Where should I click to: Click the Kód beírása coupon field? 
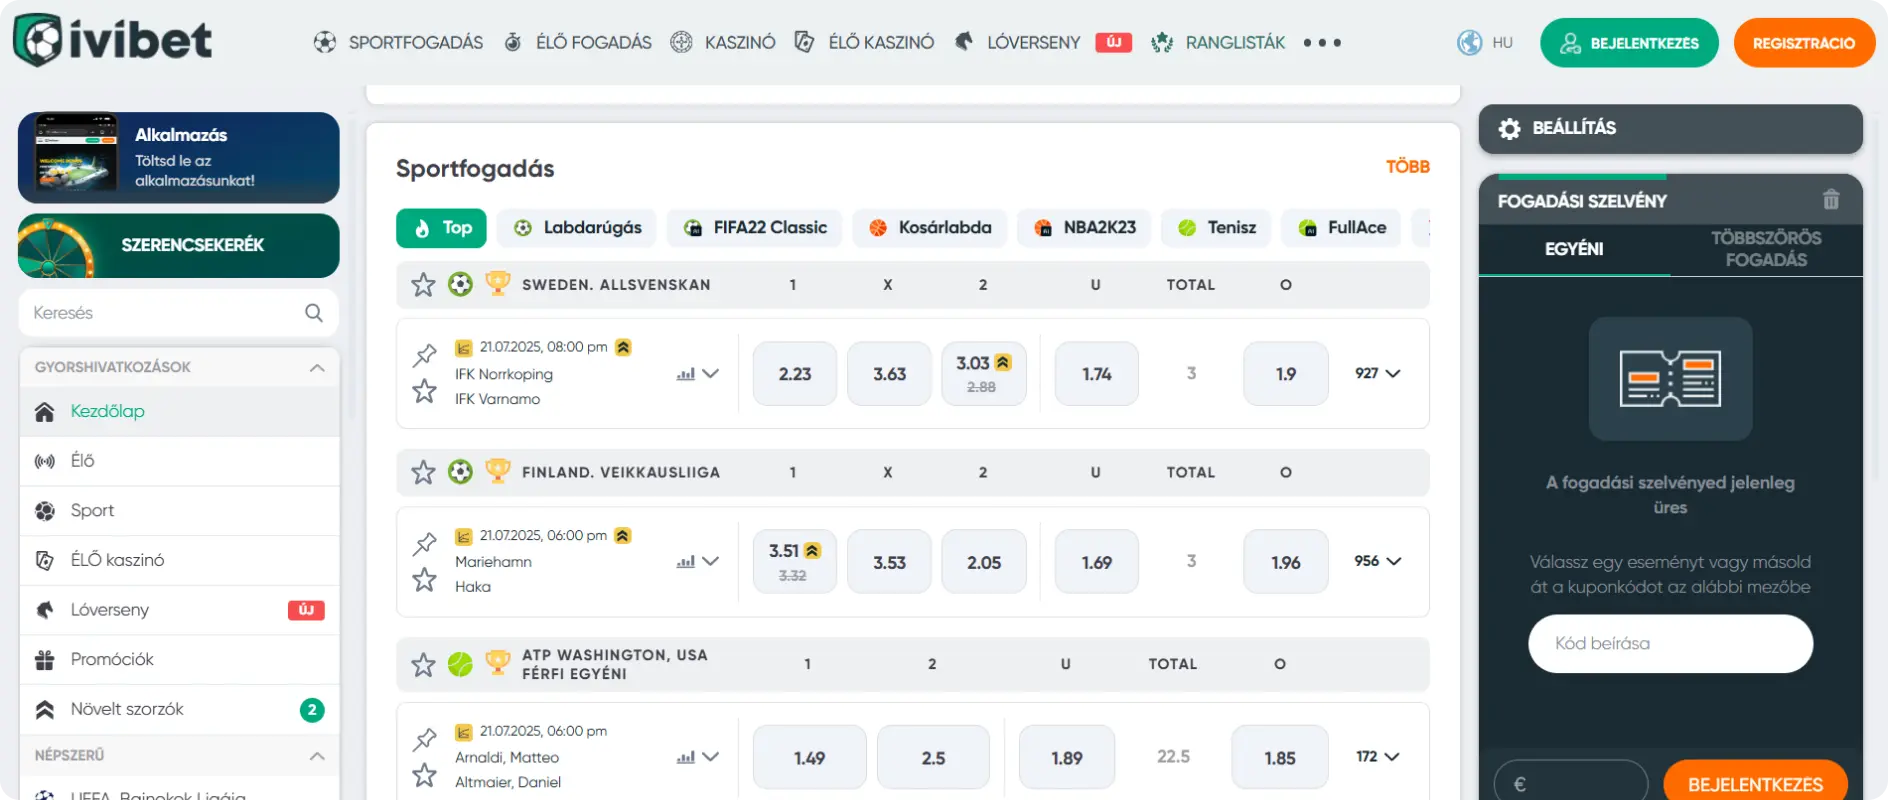point(1670,643)
